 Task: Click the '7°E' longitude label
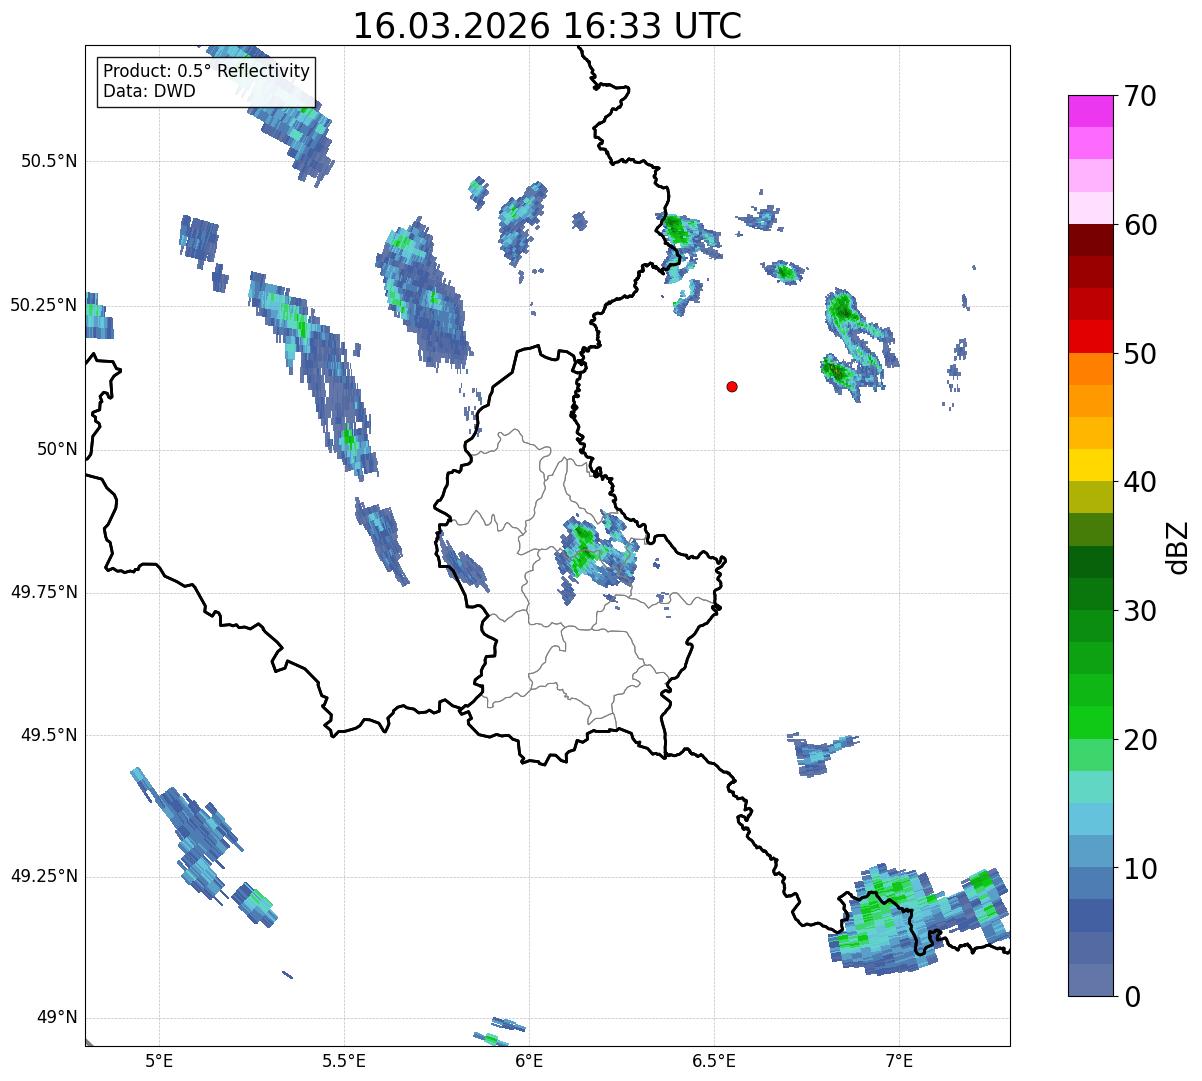pos(899,1061)
